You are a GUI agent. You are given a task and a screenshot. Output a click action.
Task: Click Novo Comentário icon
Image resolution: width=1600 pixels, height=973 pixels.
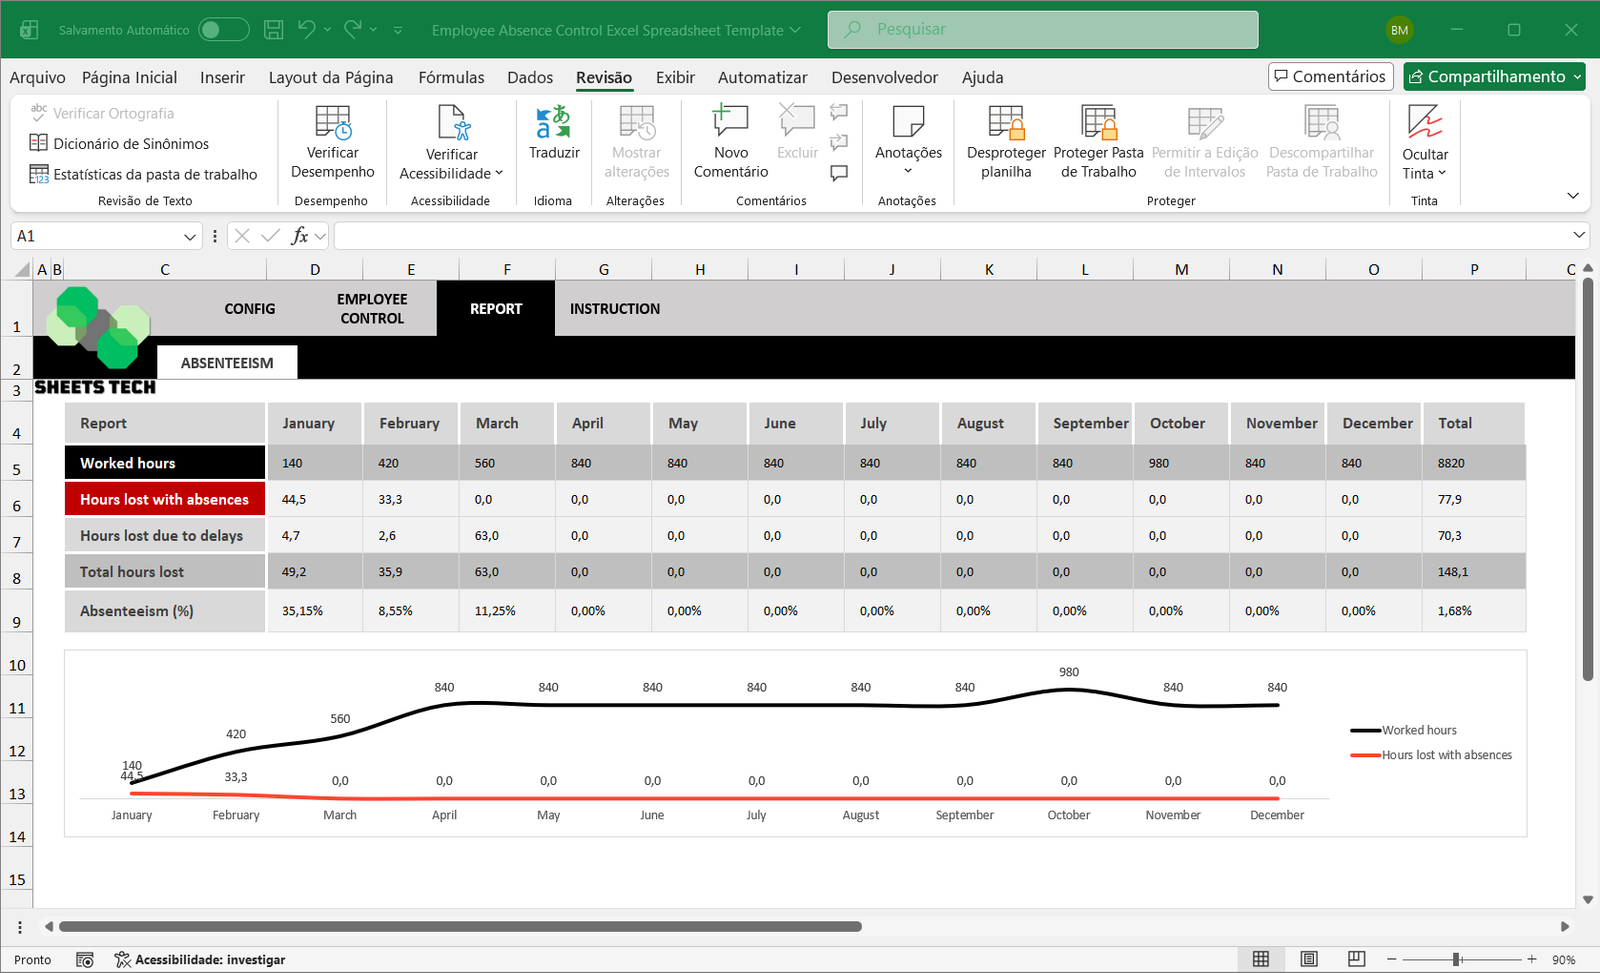[730, 122]
